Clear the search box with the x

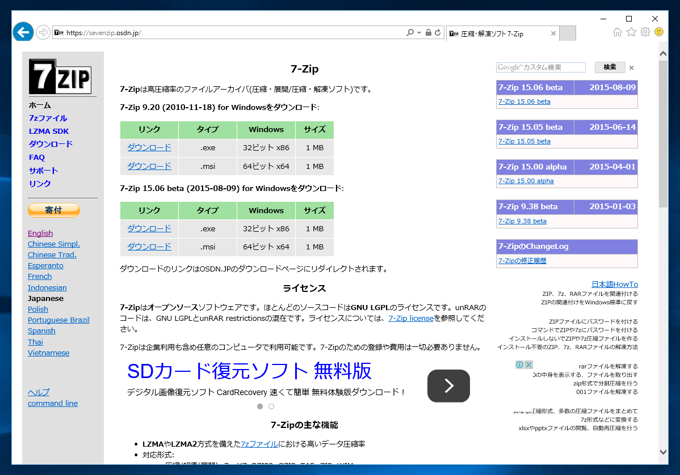[x=631, y=68]
